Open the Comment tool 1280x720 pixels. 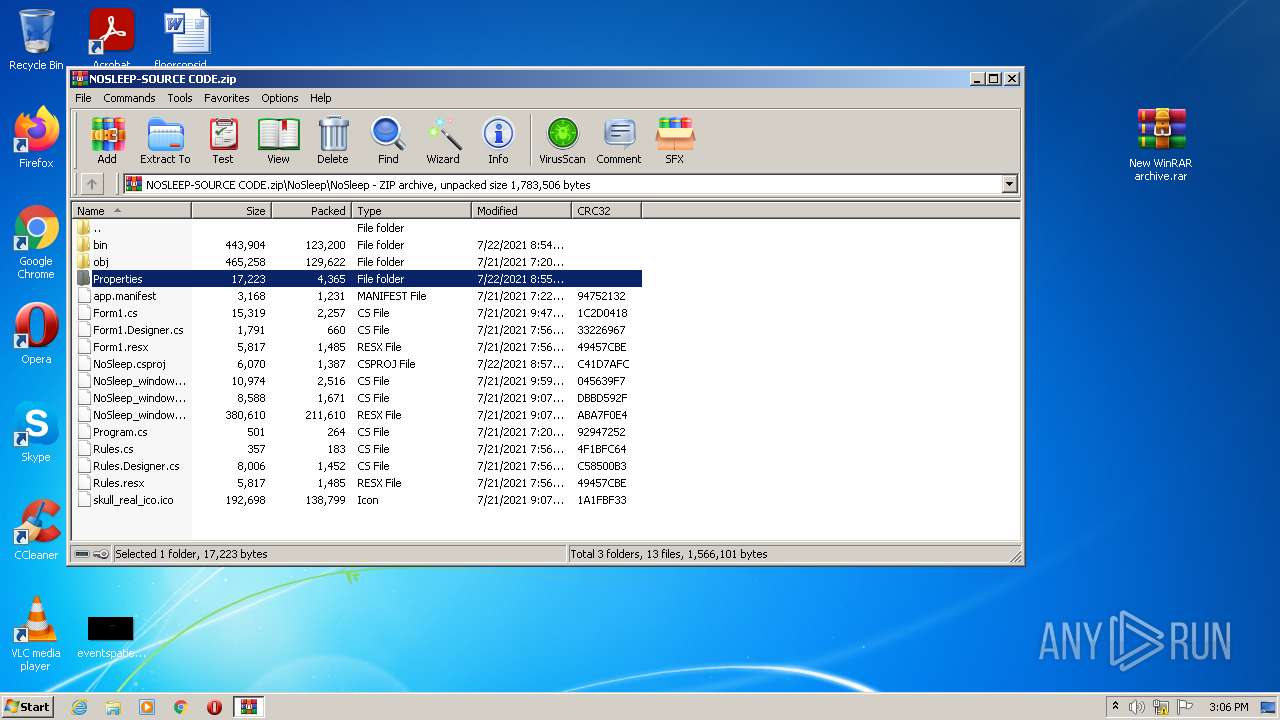pos(619,140)
